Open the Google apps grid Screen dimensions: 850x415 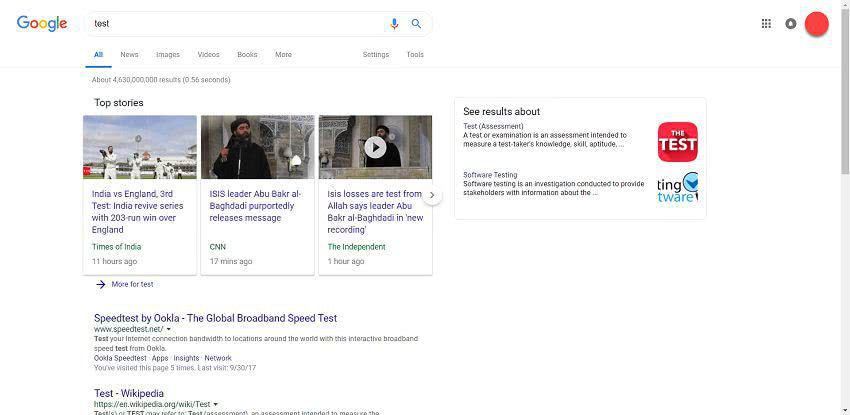(766, 24)
